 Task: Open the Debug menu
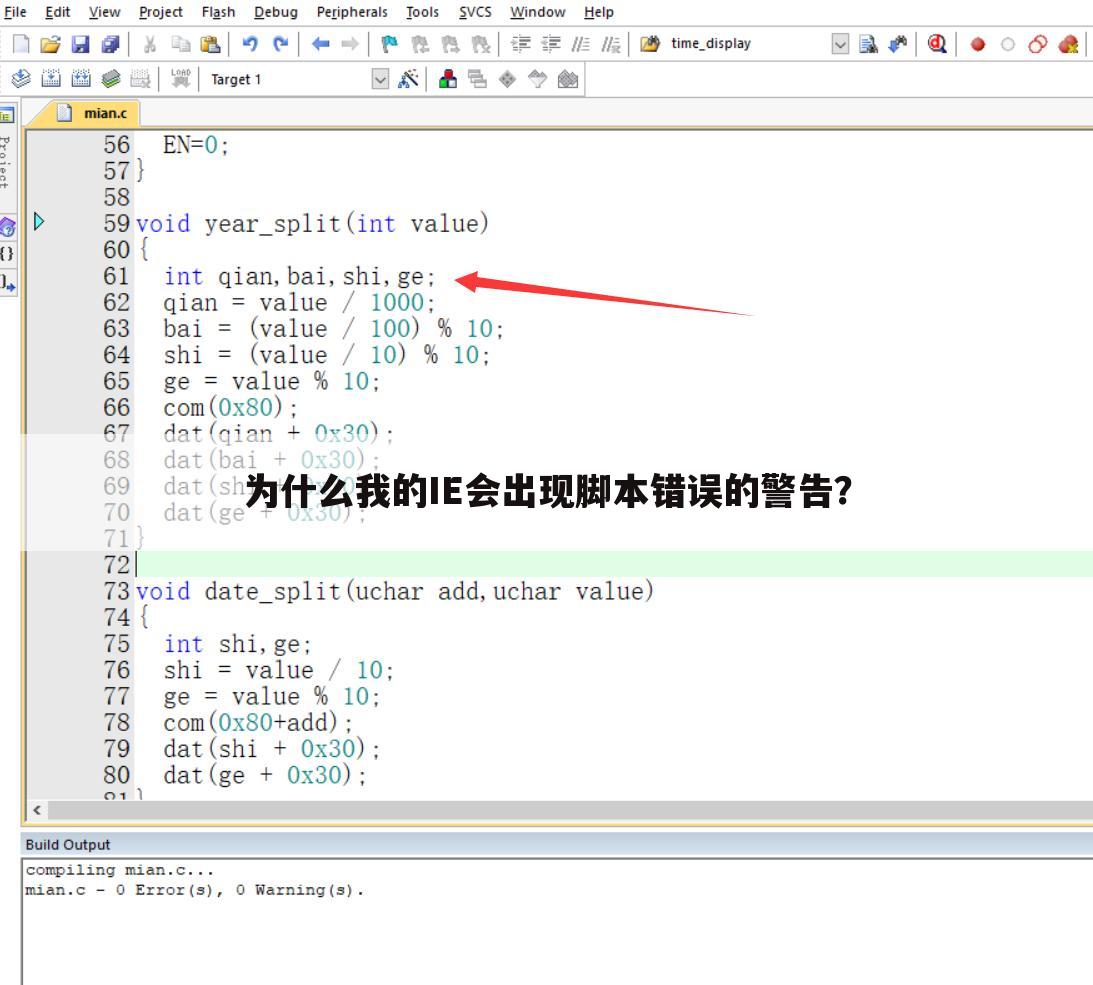pyautogui.click(x=276, y=12)
